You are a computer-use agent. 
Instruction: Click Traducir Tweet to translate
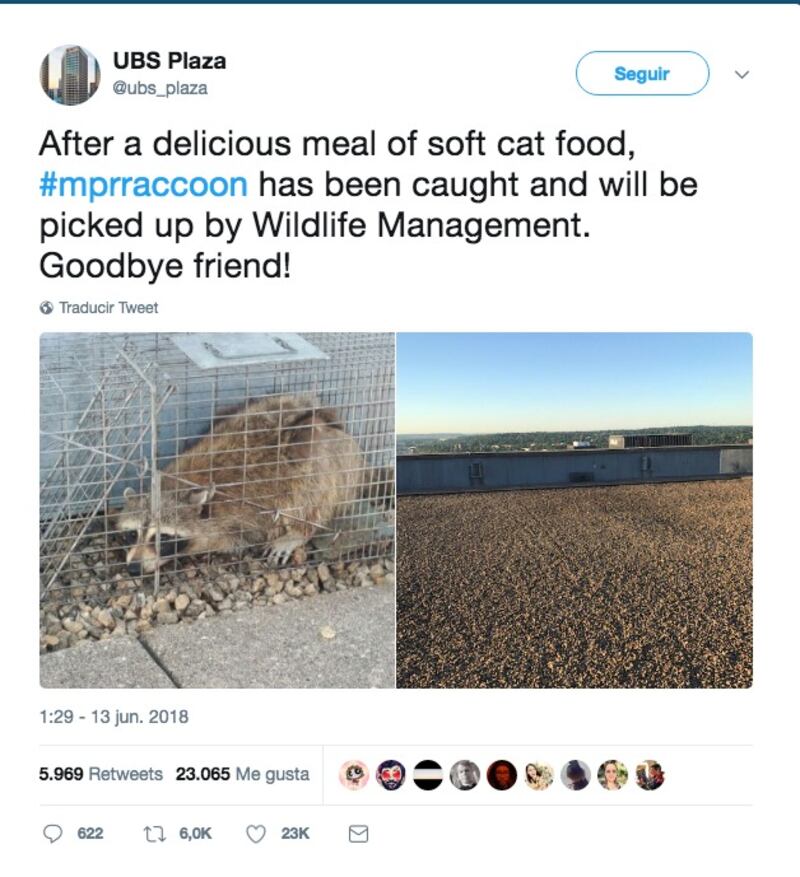109,308
